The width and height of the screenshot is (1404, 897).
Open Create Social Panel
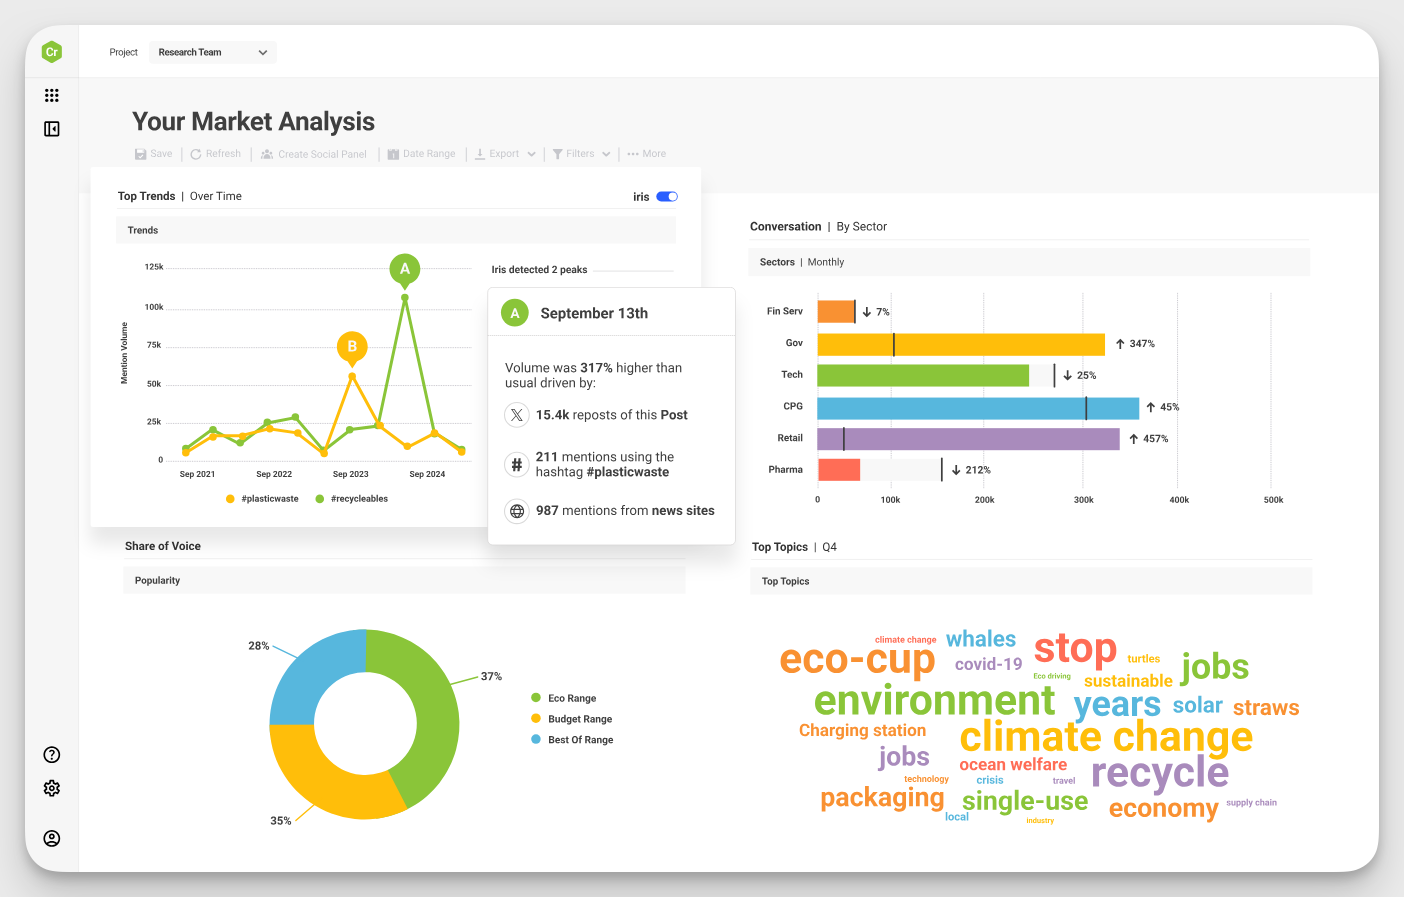click(266, 153)
